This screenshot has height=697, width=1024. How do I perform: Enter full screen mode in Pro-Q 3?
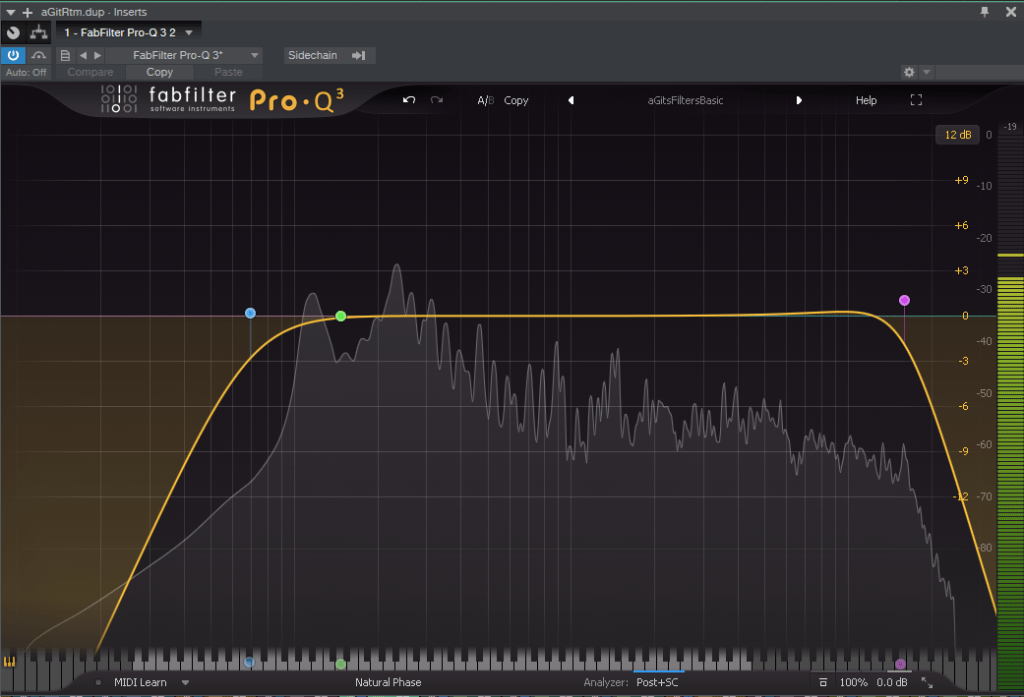pyautogui.click(x=916, y=100)
